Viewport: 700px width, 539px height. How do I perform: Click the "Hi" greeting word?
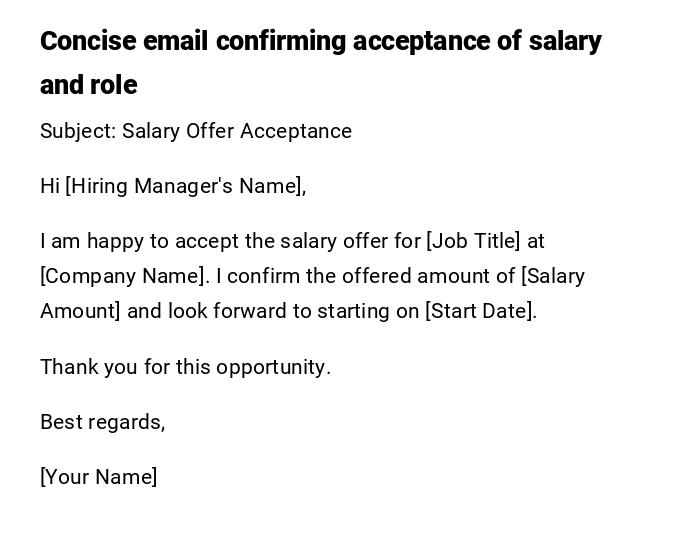click(50, 186)
